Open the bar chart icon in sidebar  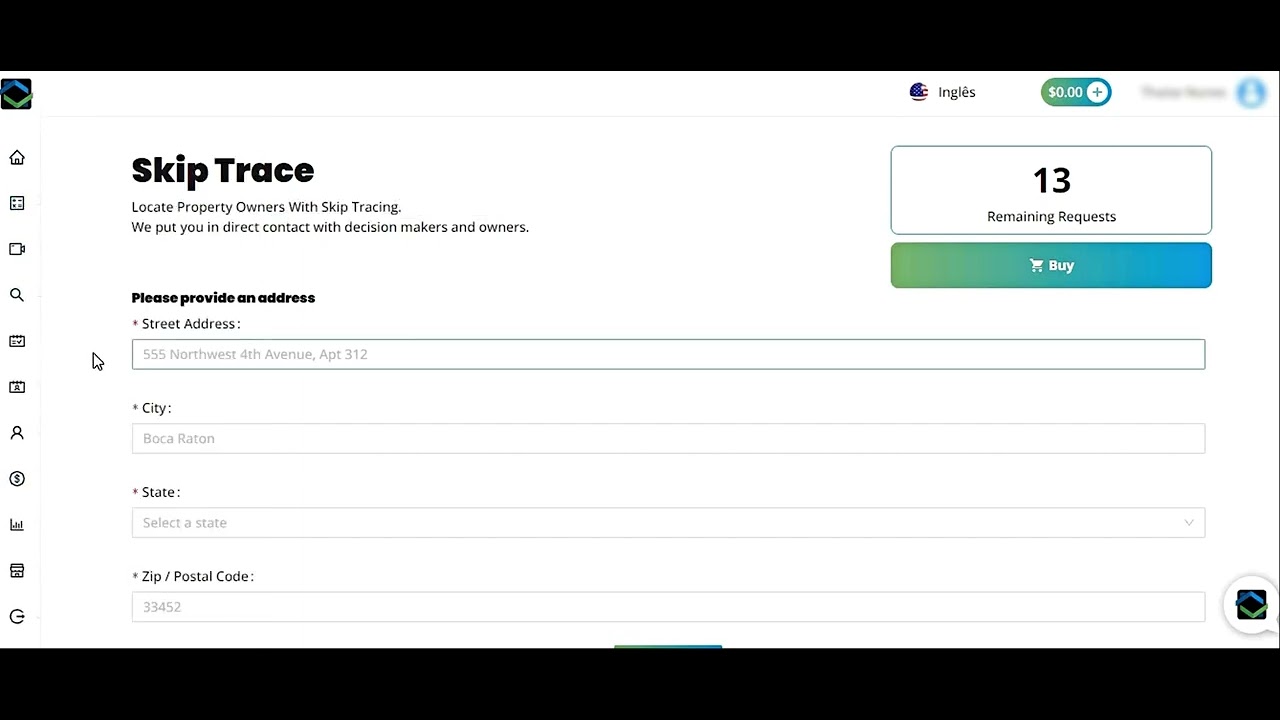(x=17, y=525)
